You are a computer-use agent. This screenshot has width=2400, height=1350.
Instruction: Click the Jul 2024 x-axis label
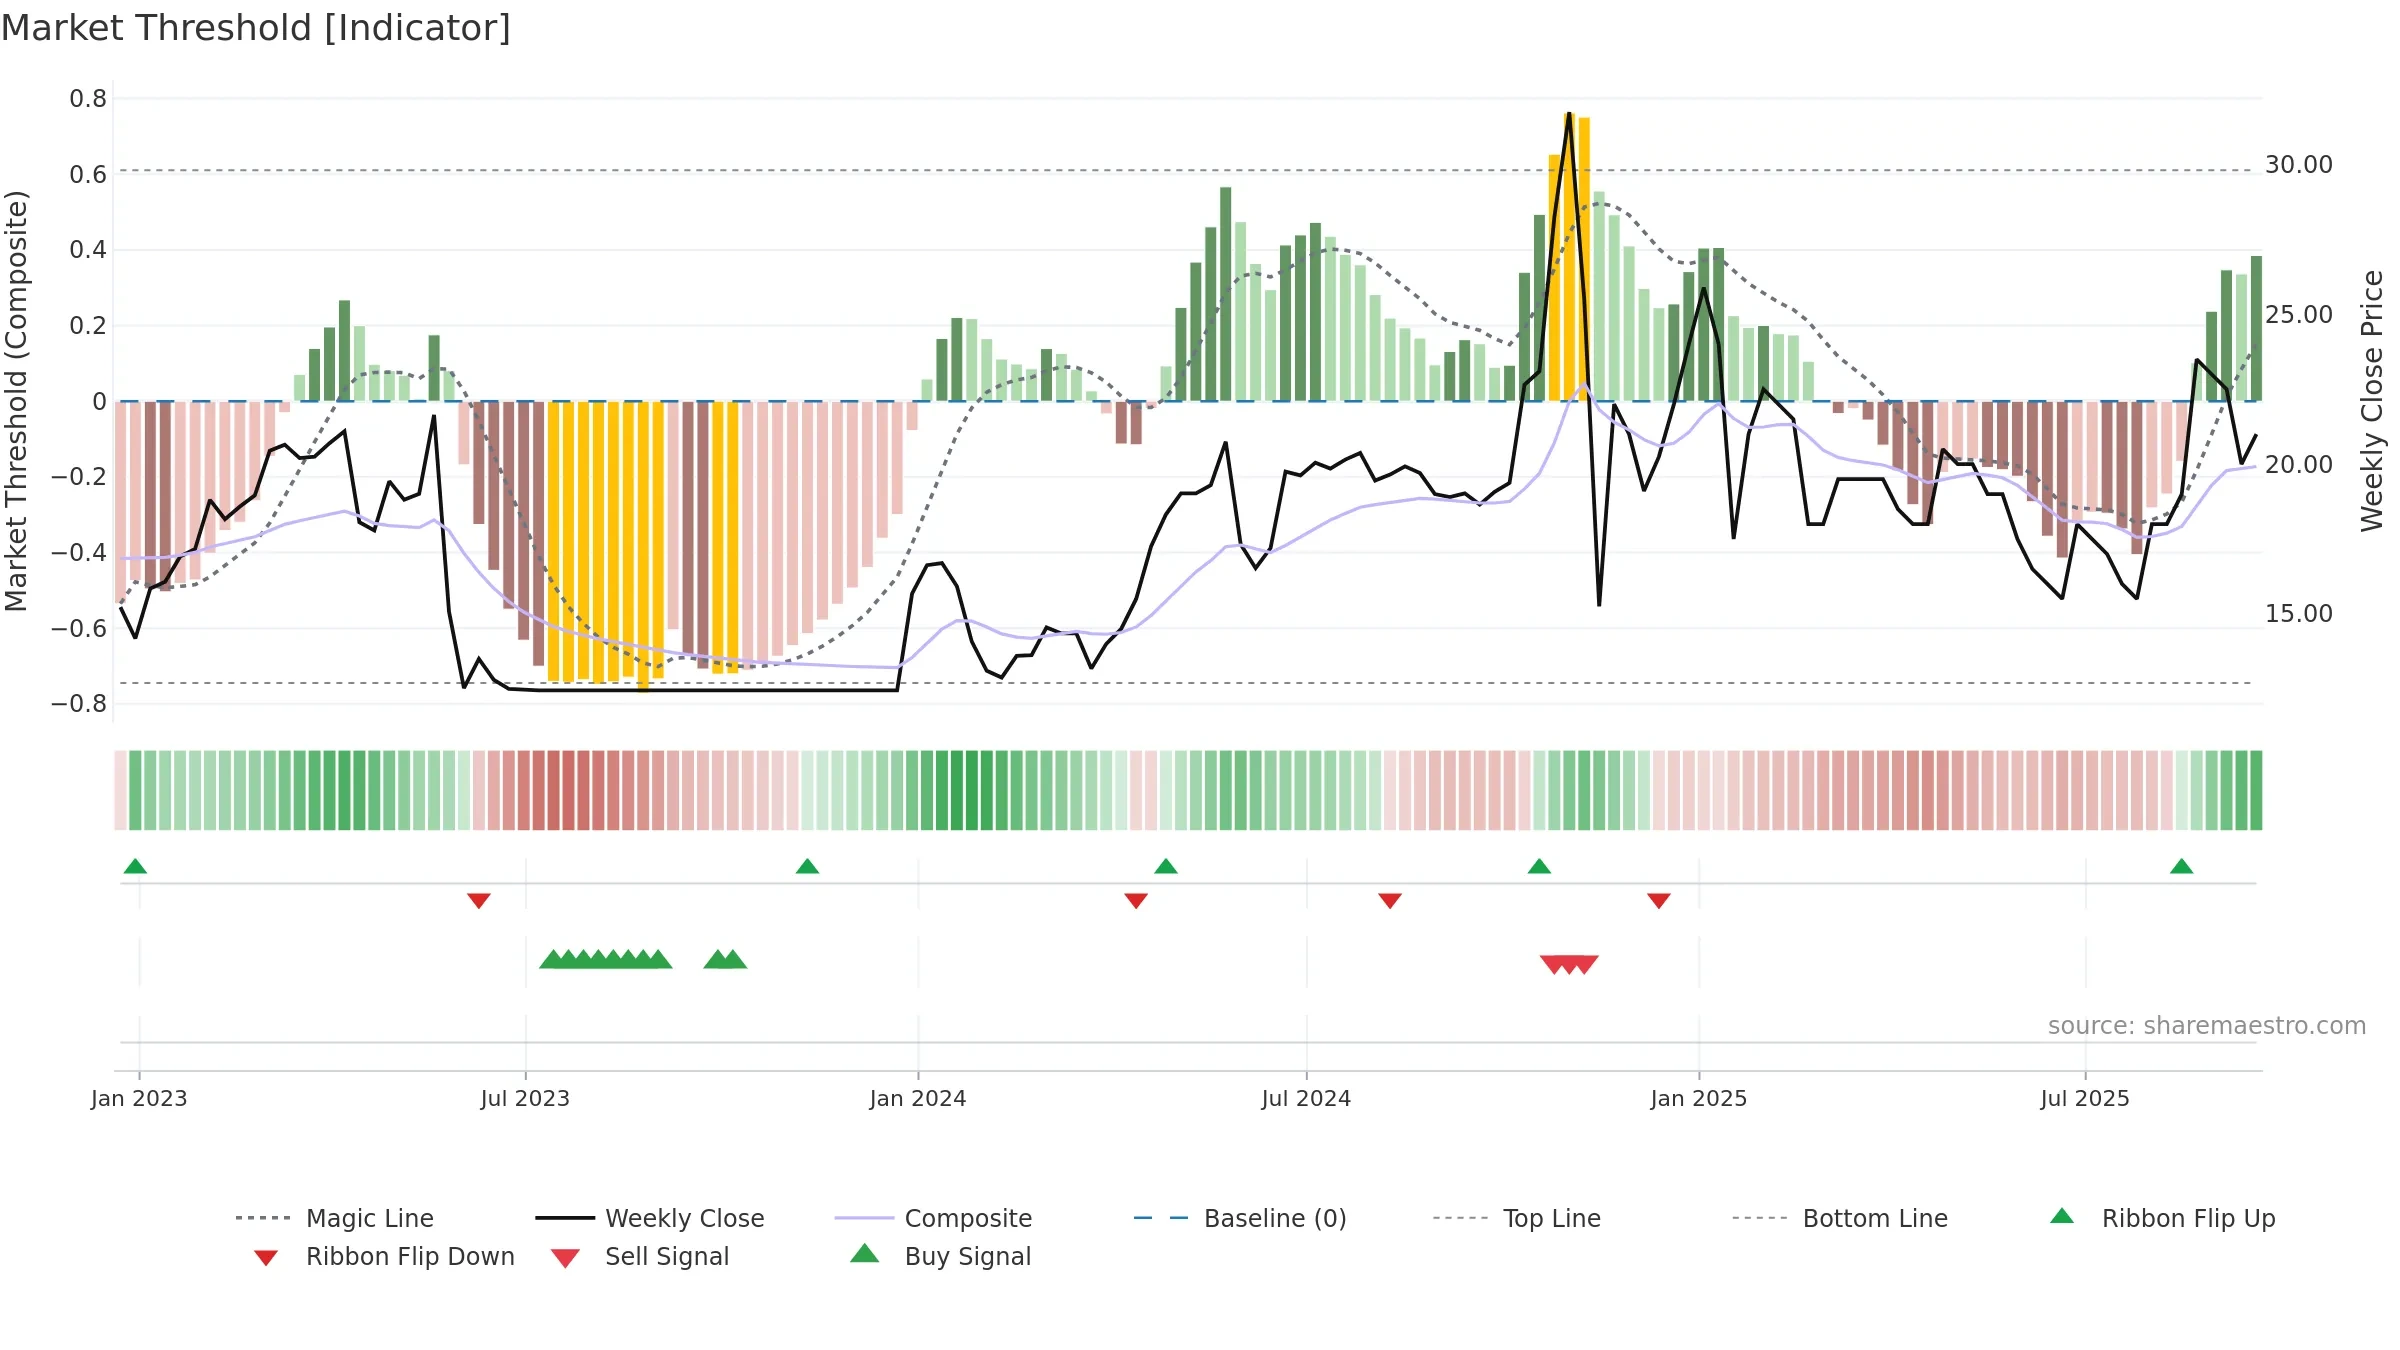1306,1098
